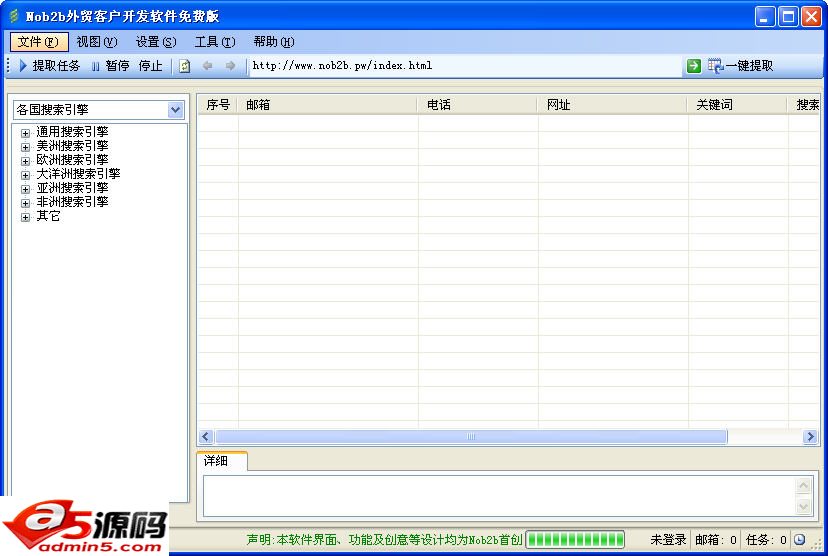828x556 pixels.
Task: Click the green progress bar in status bar
Action: pyautogui.click(x=575, y=539)
